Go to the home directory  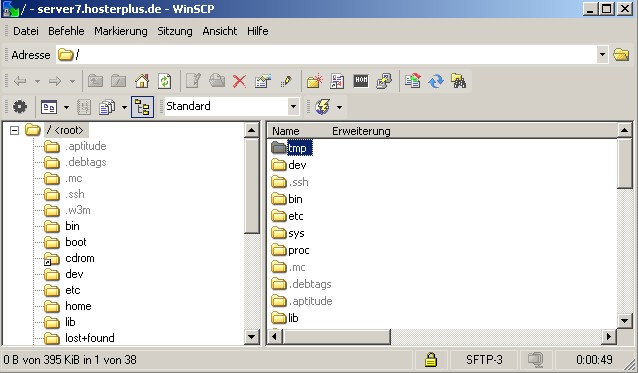click(142, 81)
